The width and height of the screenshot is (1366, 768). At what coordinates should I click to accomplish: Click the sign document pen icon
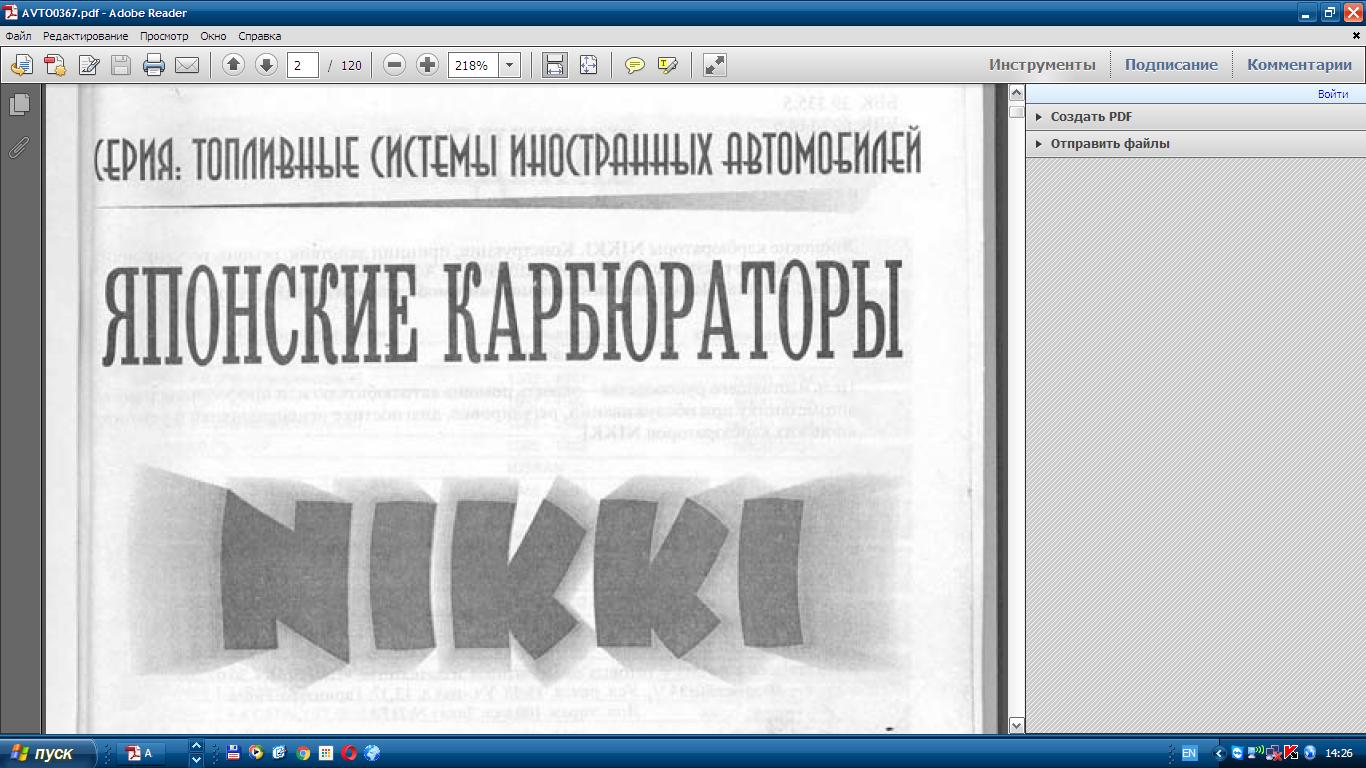click(x=89, y=65)
